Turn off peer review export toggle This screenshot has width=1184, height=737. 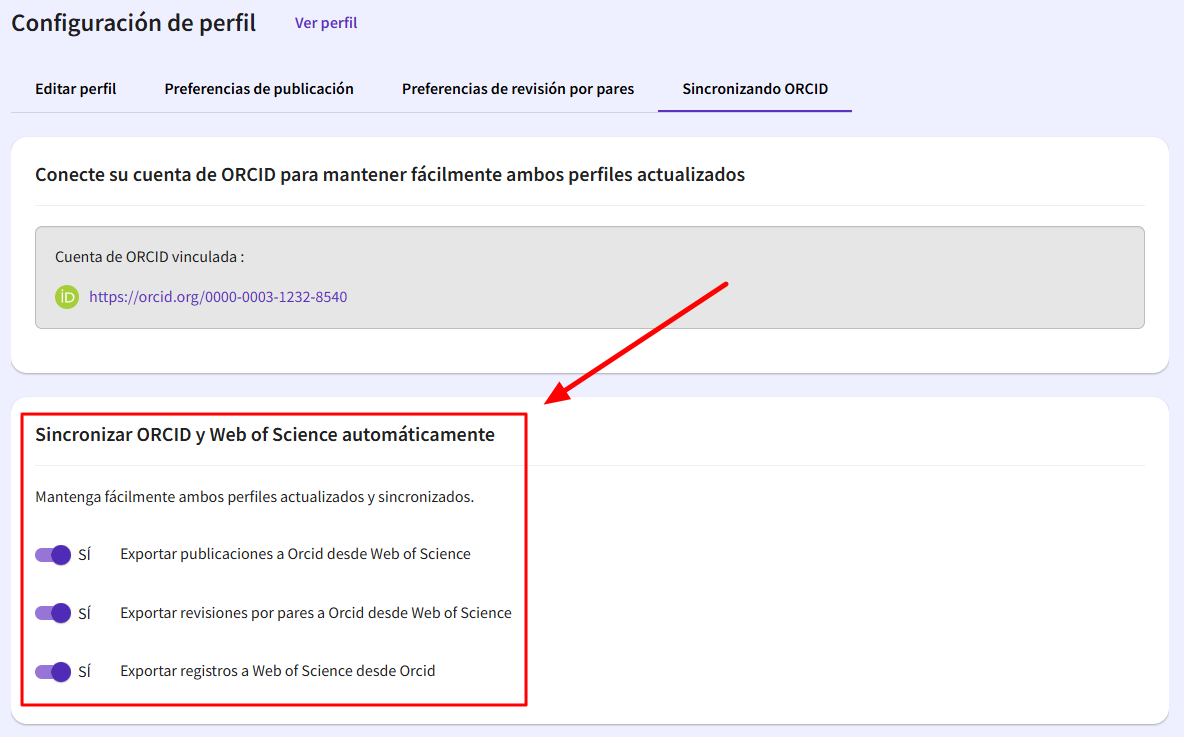(53, 613)
